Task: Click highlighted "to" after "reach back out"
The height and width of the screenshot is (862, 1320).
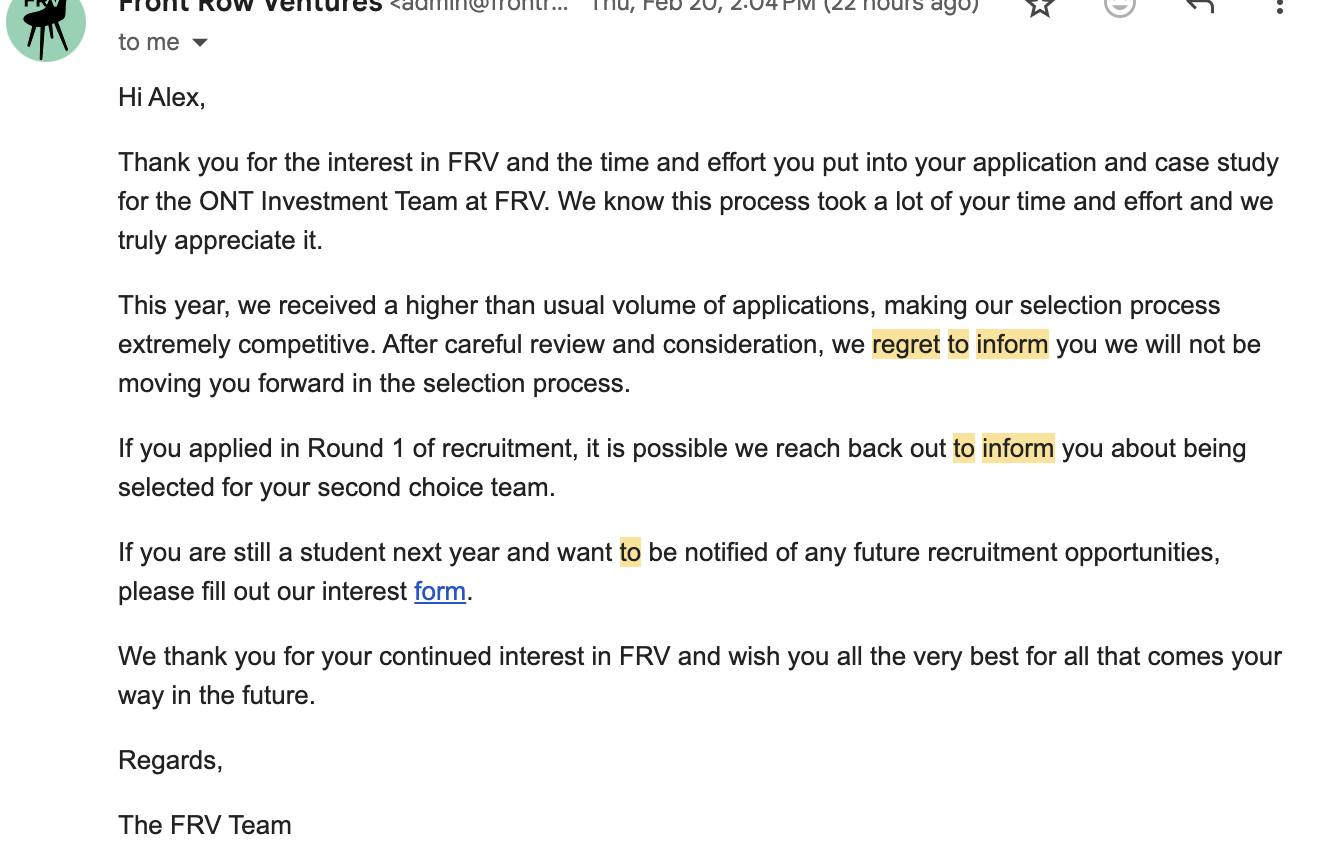Action: pos(964,448)
